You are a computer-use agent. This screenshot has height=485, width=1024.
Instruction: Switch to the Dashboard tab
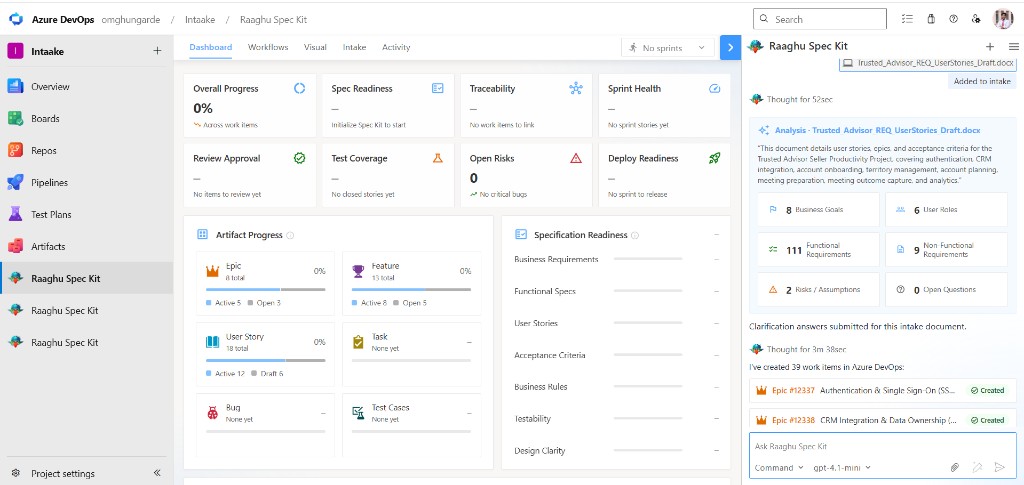point(210,47)
